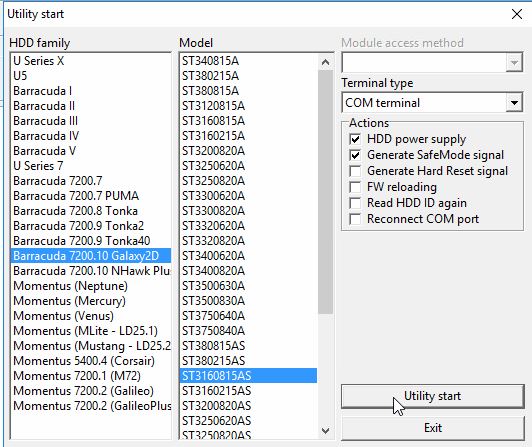Select model ST3400620A
The width and height of the screenshot is (532, 447).
[x=249, y=256]
